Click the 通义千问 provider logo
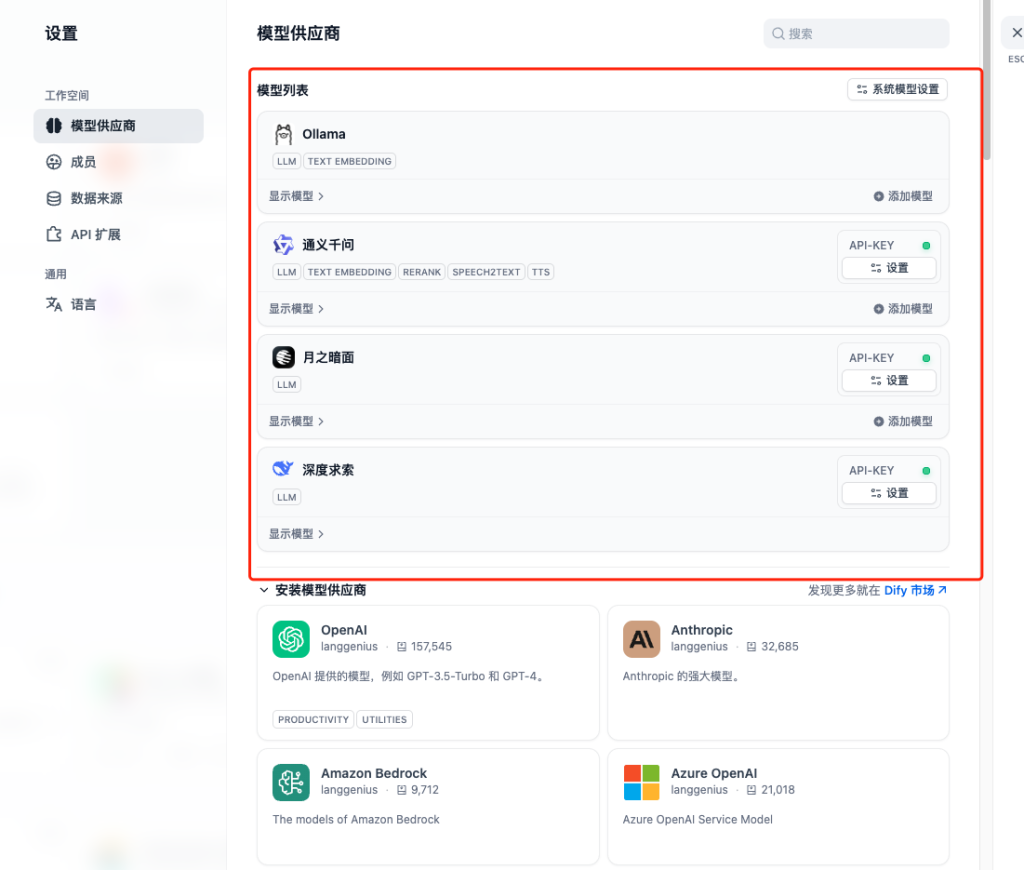Viewport: 1024px width, 870px height. 283,245
